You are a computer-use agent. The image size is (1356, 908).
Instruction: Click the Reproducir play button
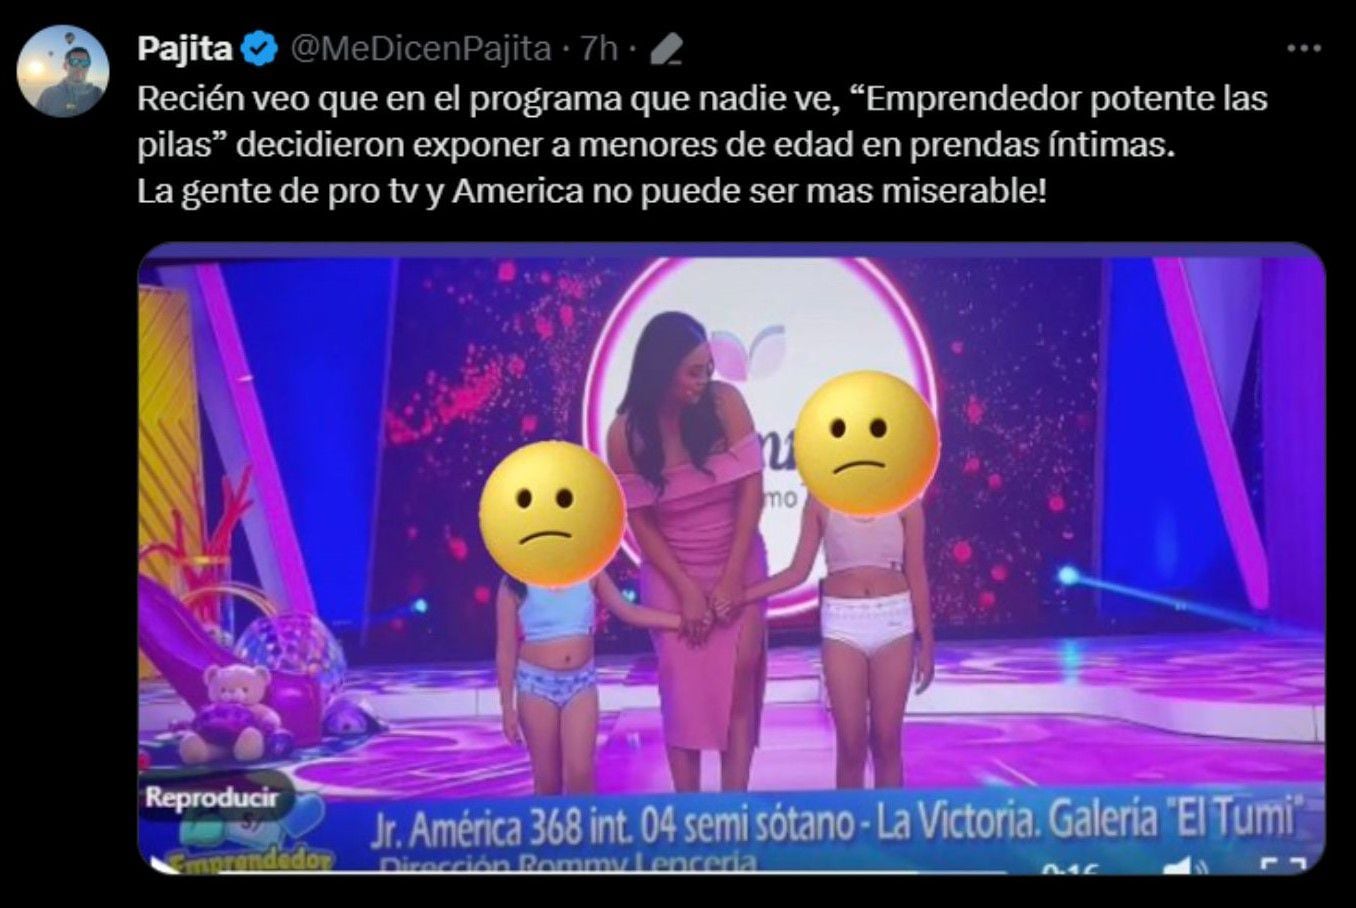pyautogui.click(x=212, y=797)
